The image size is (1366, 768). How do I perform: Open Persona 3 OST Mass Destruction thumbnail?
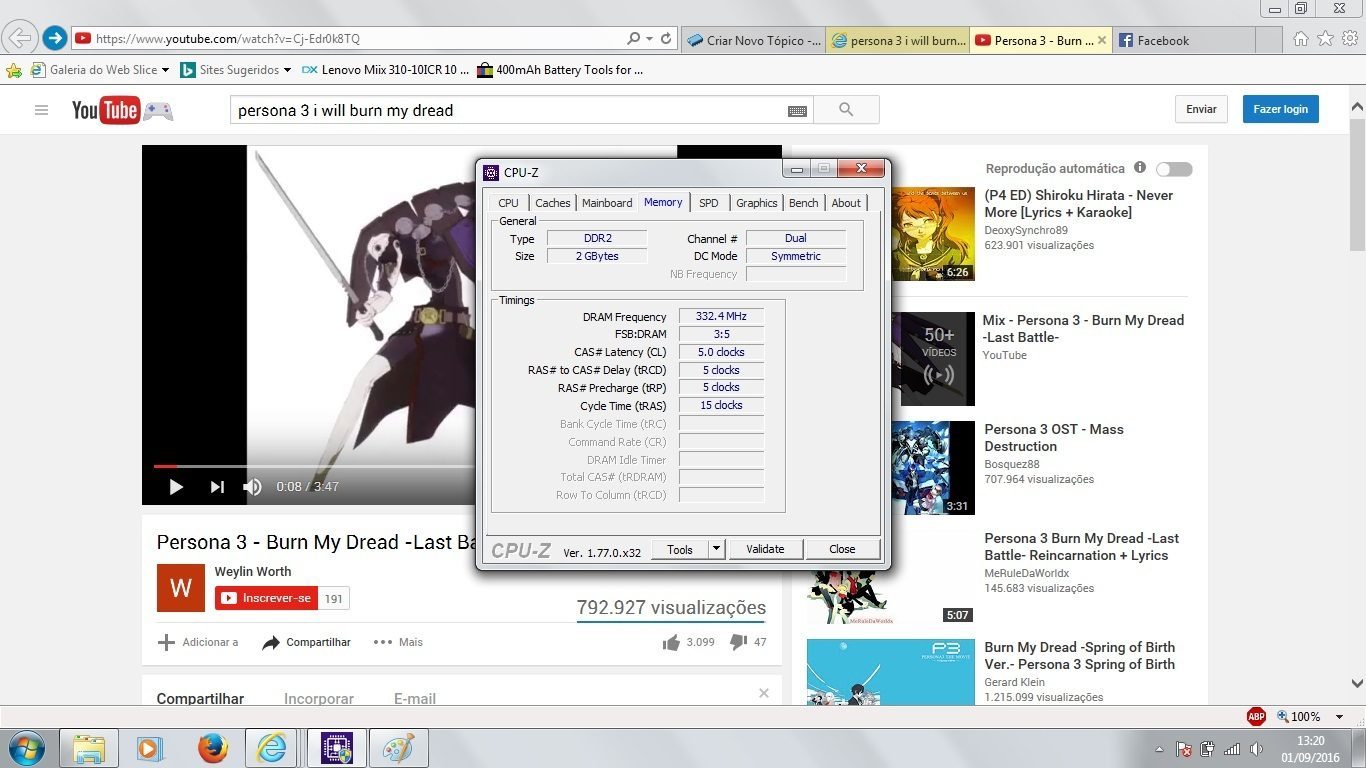coord(932,467)
